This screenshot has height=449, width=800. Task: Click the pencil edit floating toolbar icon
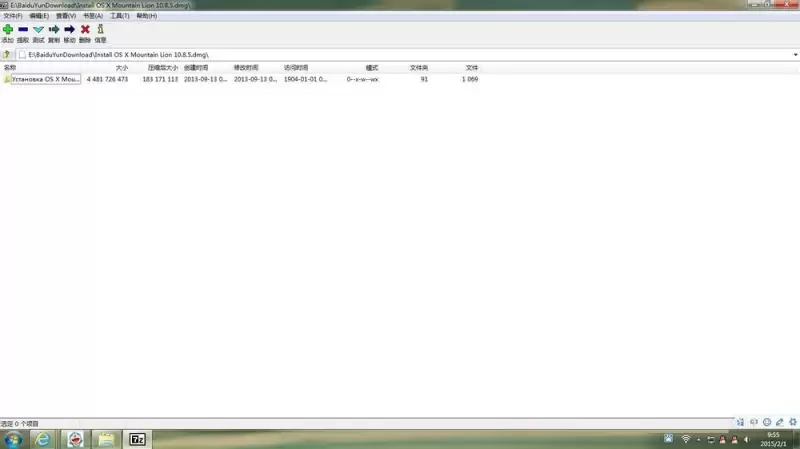[780, 422]
